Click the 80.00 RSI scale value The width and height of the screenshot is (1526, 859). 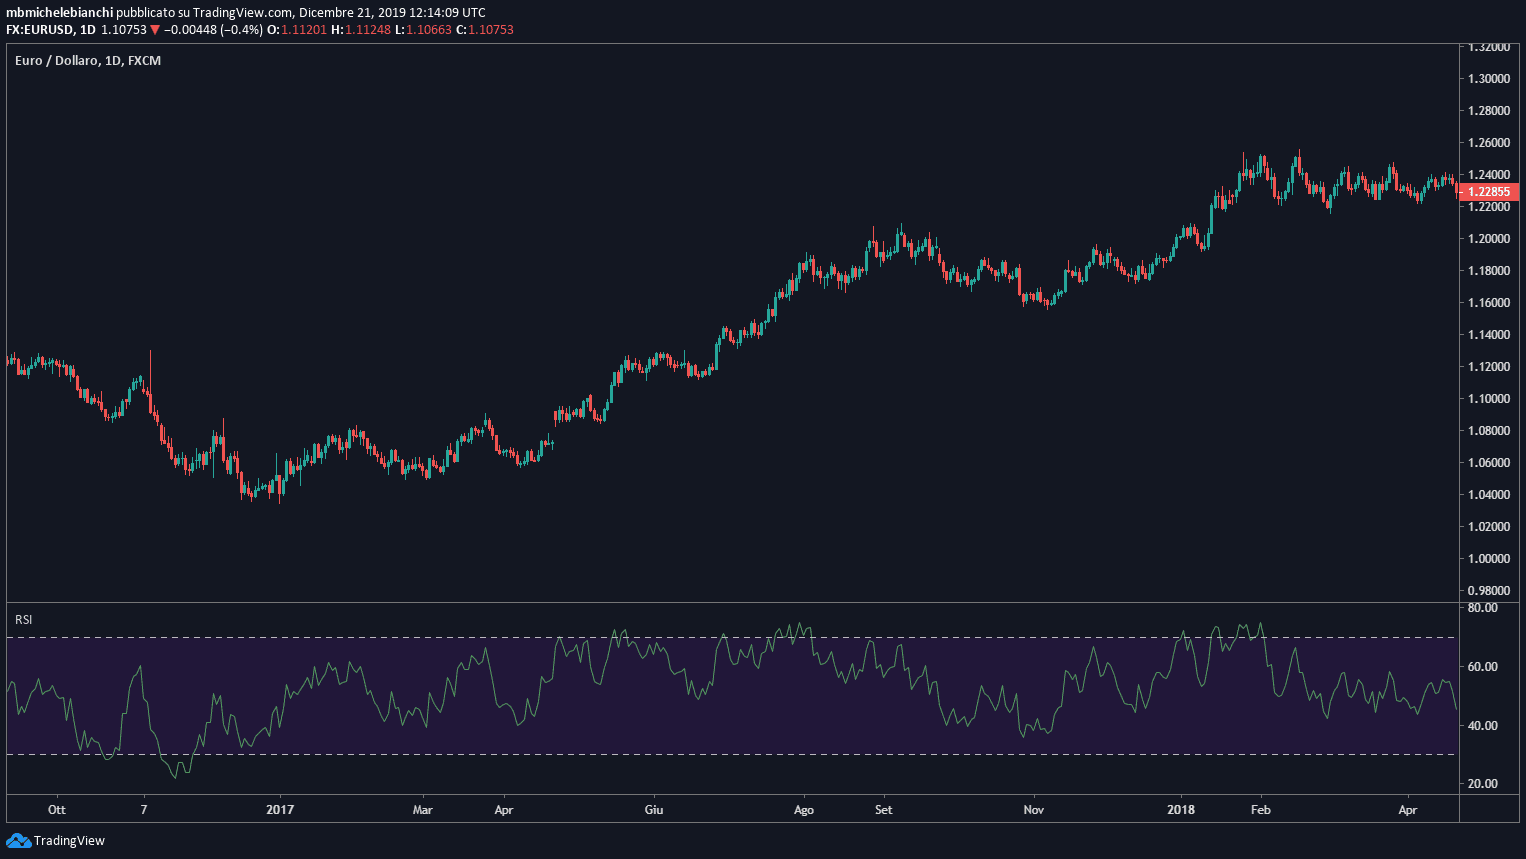pyautogui.click(x=1483, y=607)
